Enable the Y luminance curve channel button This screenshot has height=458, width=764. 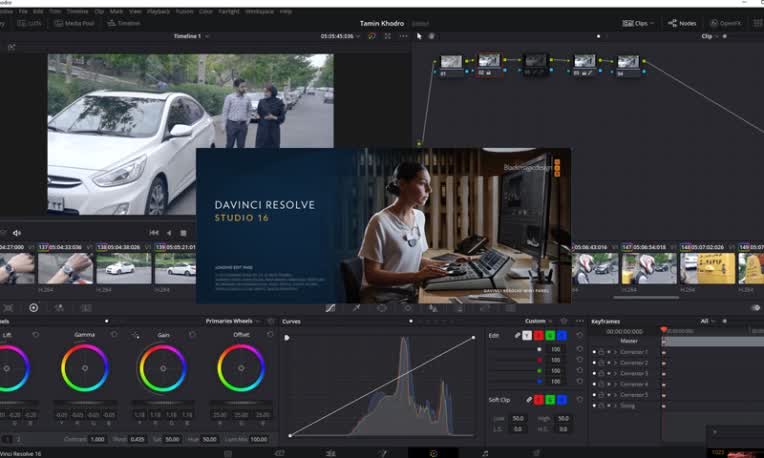527,335
